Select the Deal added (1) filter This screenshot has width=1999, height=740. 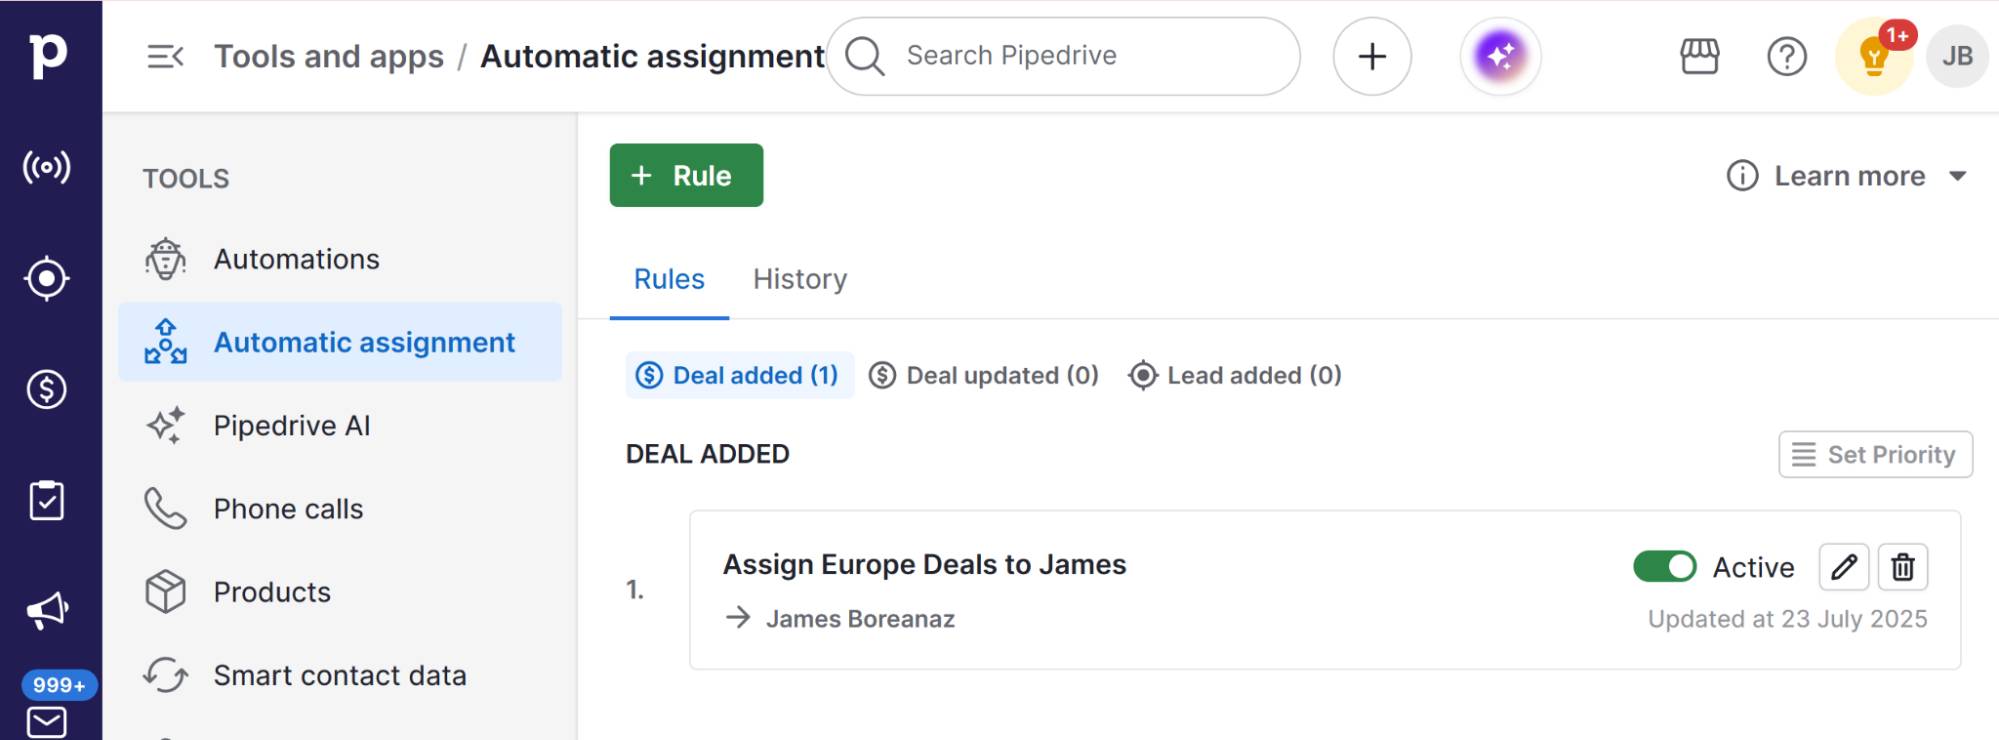pyautogui.click(x=740, y=375)
